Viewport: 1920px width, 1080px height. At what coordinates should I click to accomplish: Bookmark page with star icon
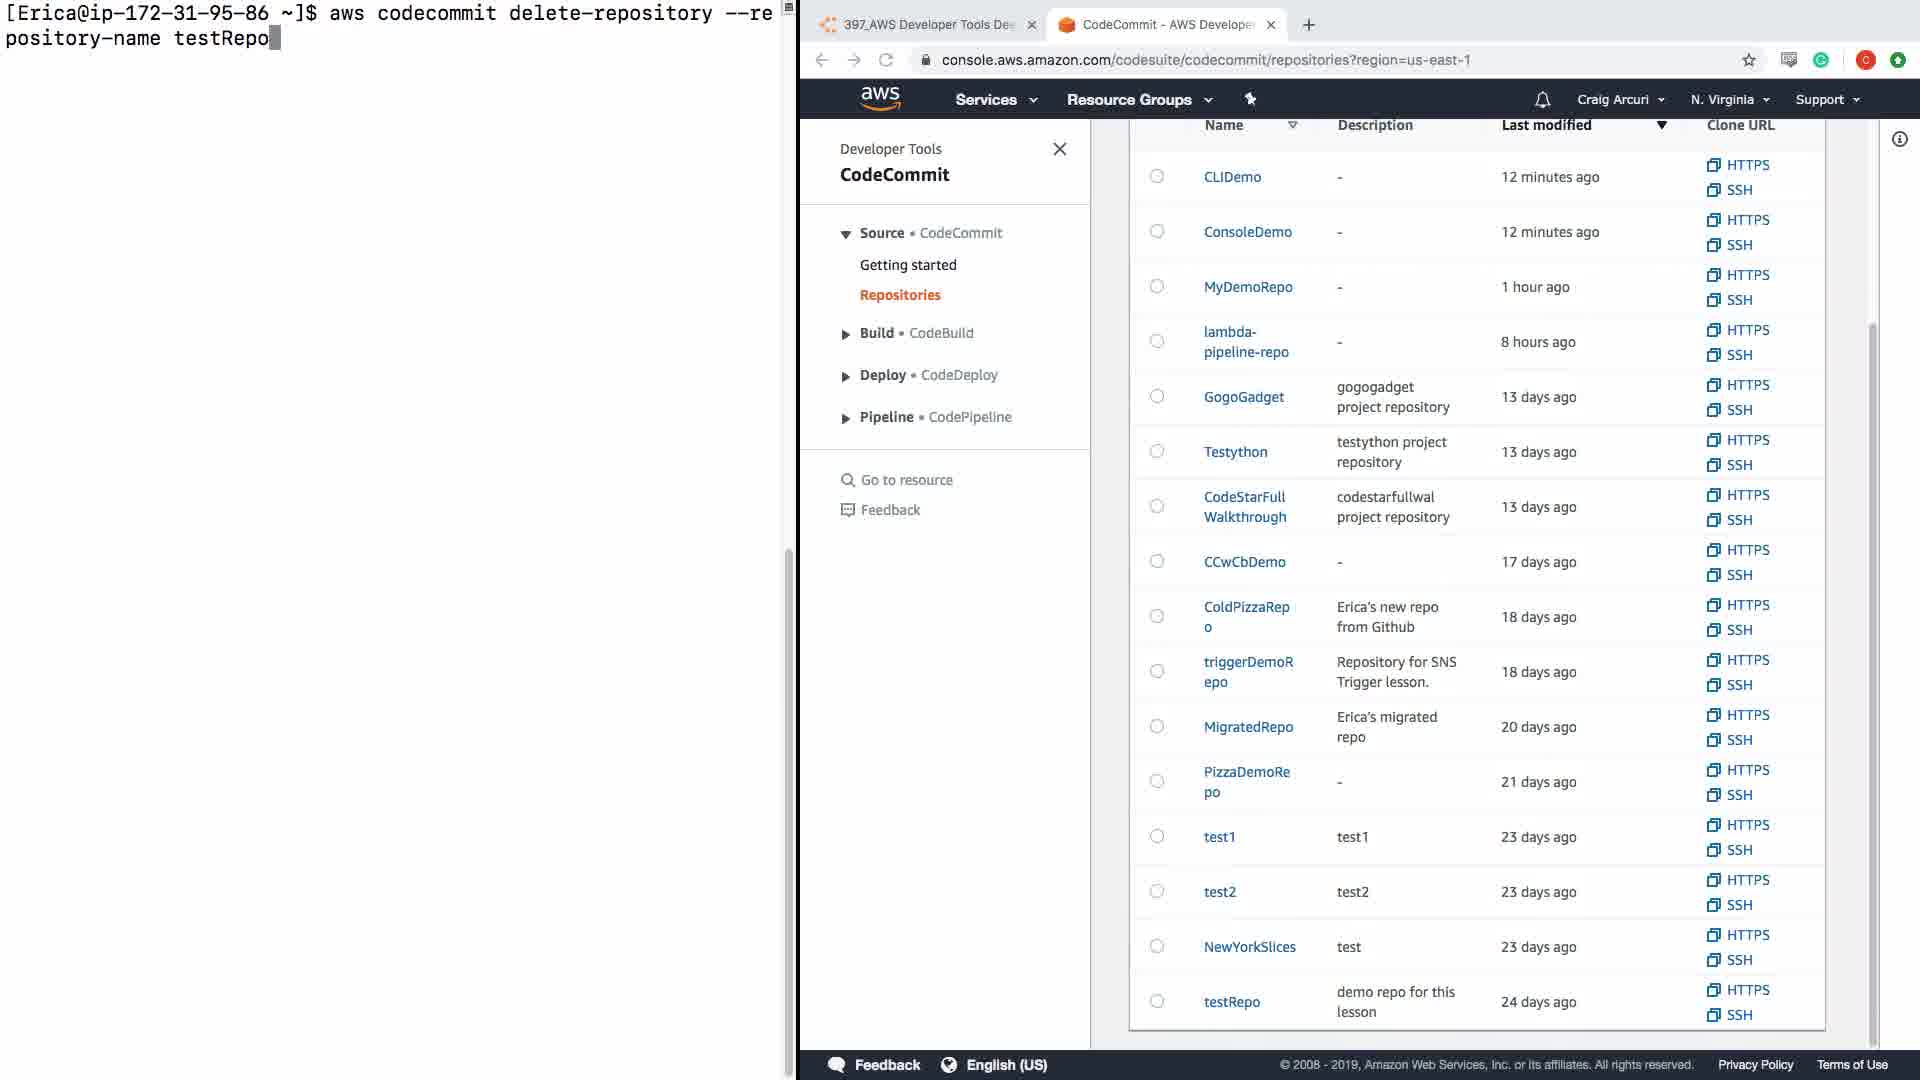click(x=1749, y=60)
